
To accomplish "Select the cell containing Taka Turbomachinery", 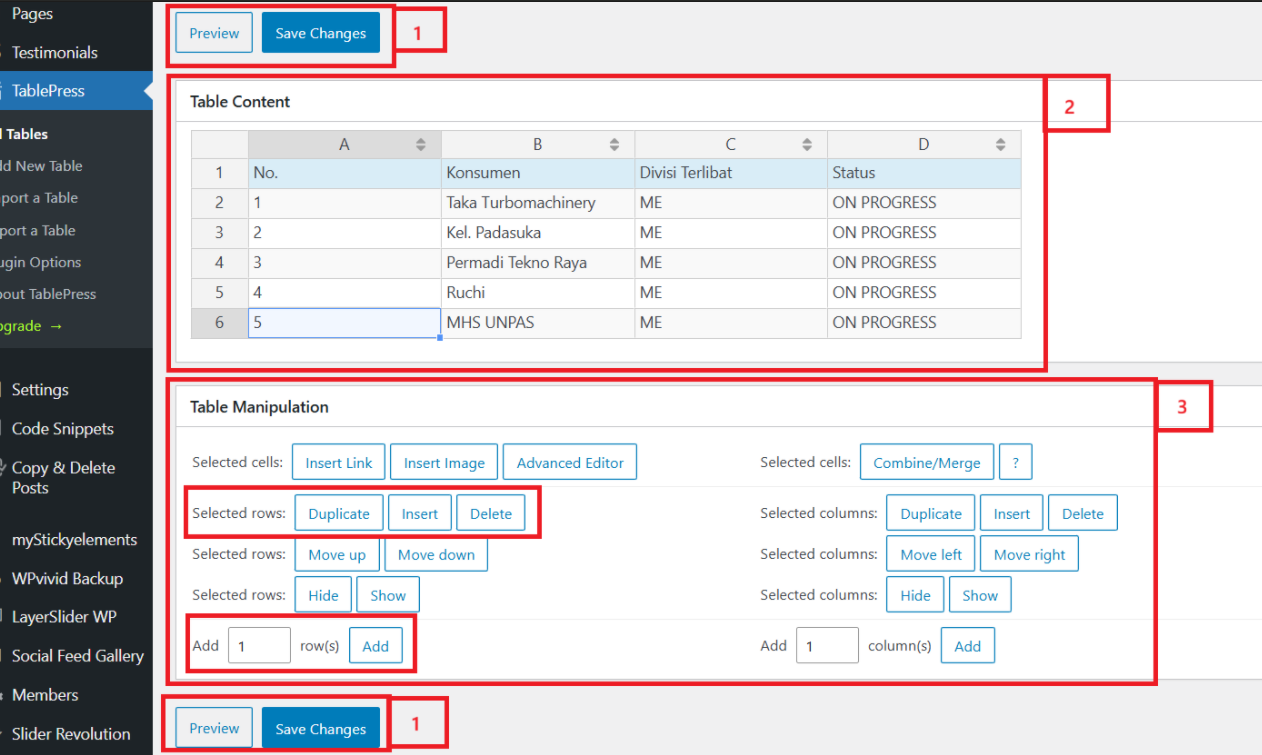I will (x=537, y=203).
